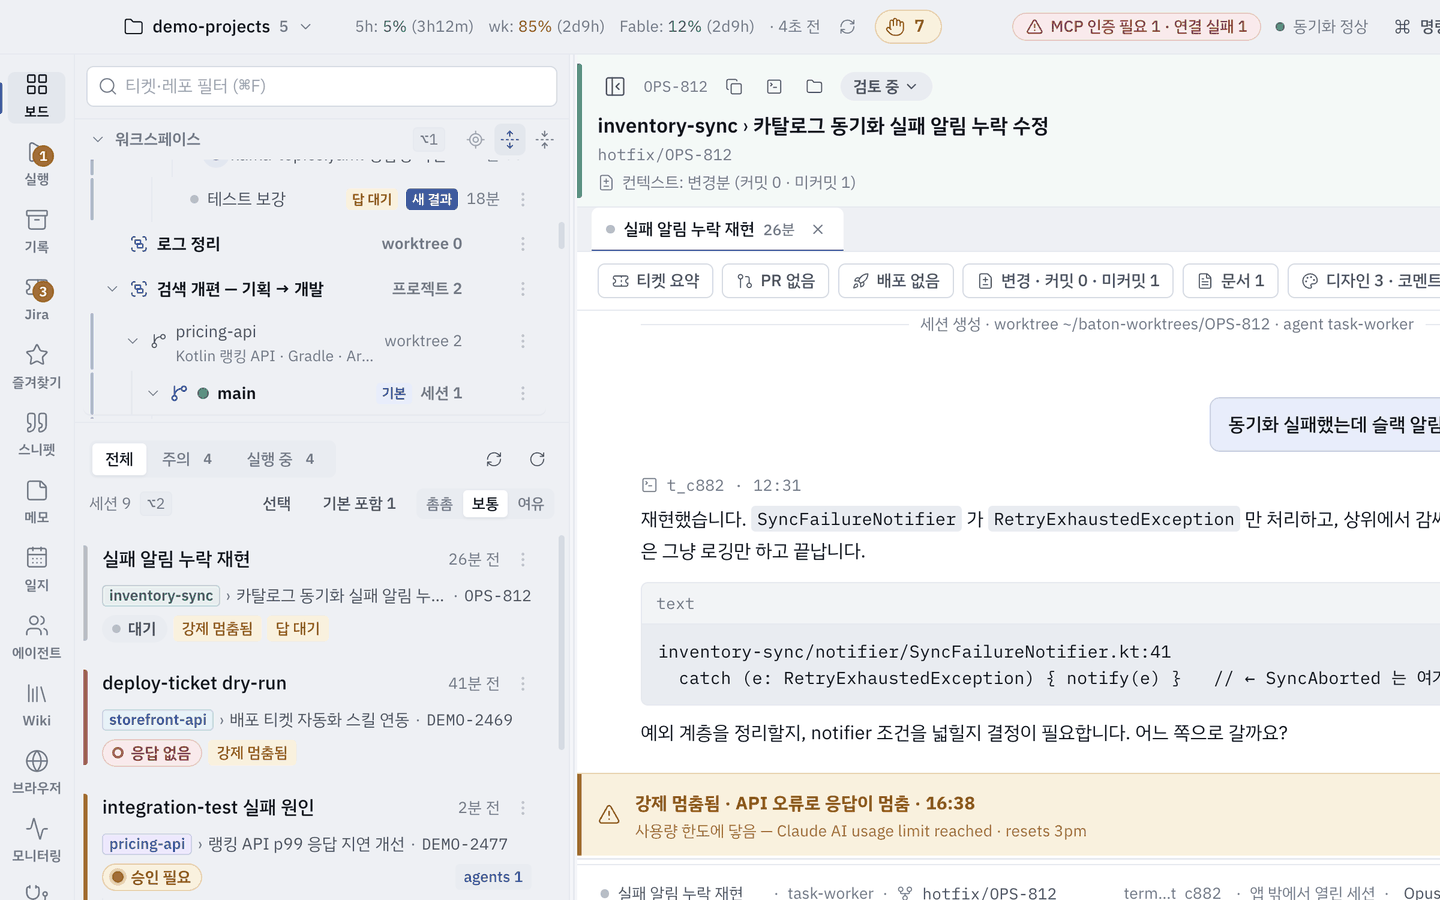Collapse the main branch node
1440x900 pixels.
pos(152,393)
